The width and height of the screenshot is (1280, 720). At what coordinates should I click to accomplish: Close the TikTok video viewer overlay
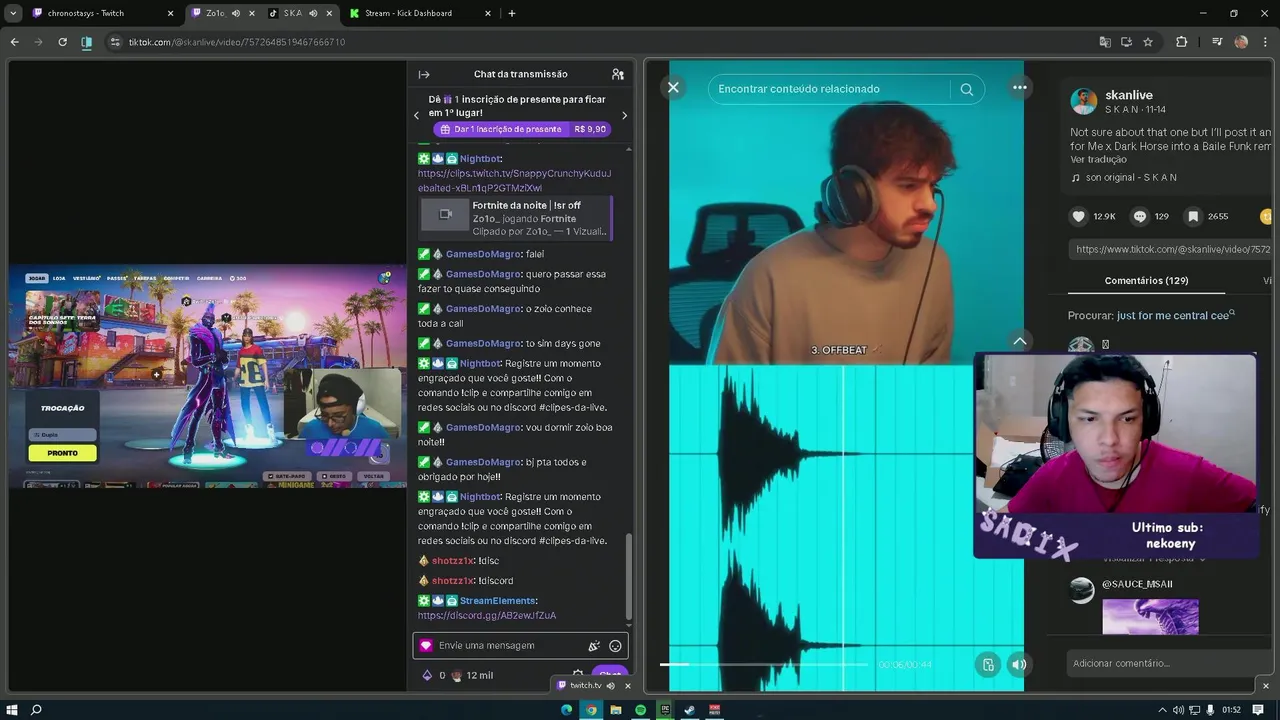click(673, 88)
